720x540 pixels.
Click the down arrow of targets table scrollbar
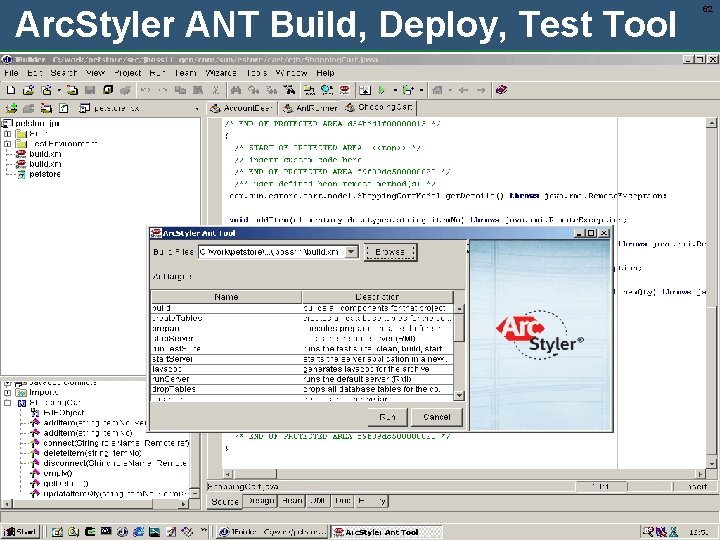pos(459,395)
